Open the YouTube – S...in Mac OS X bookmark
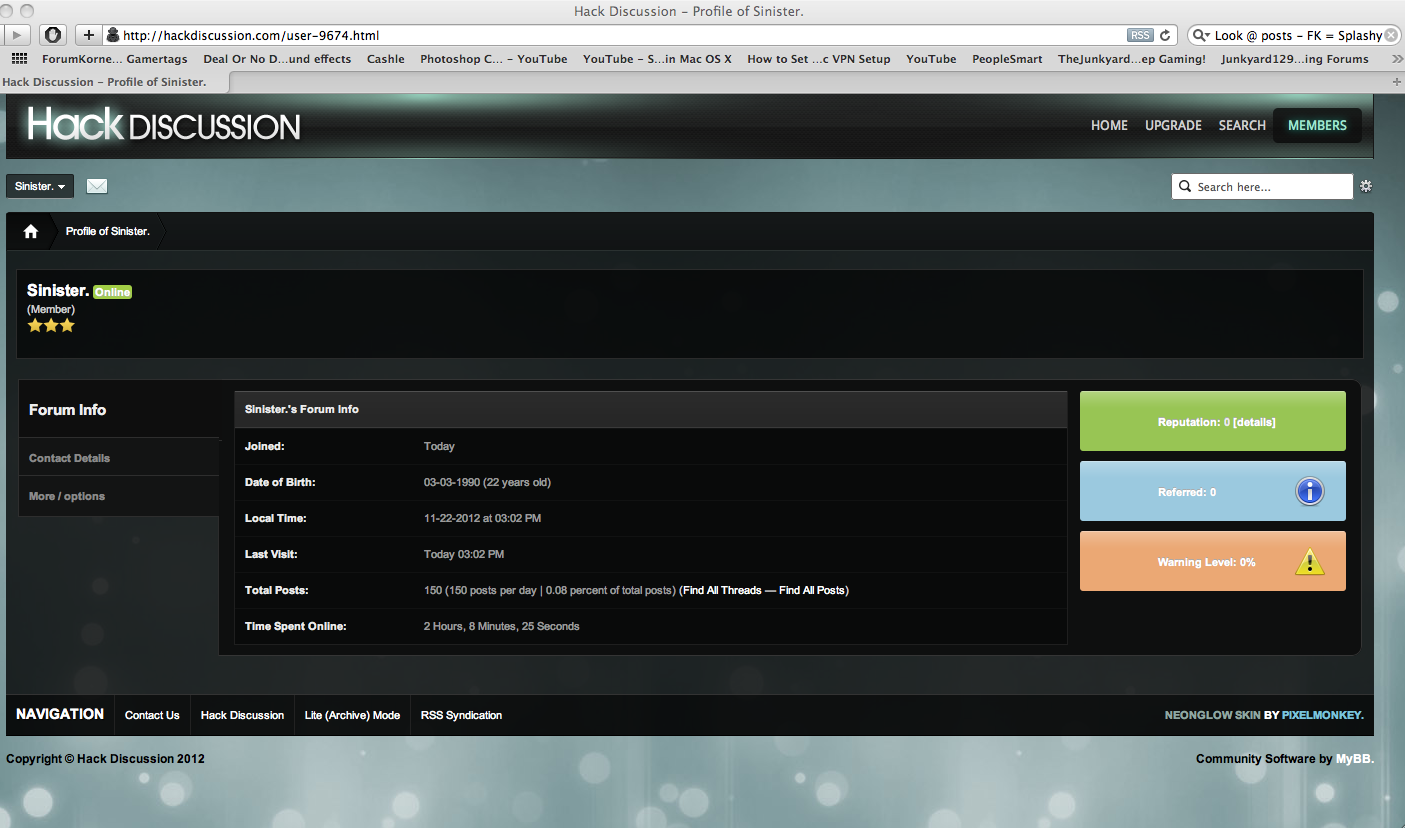This screenshot has height=828, width=1405. coord(658,59)
